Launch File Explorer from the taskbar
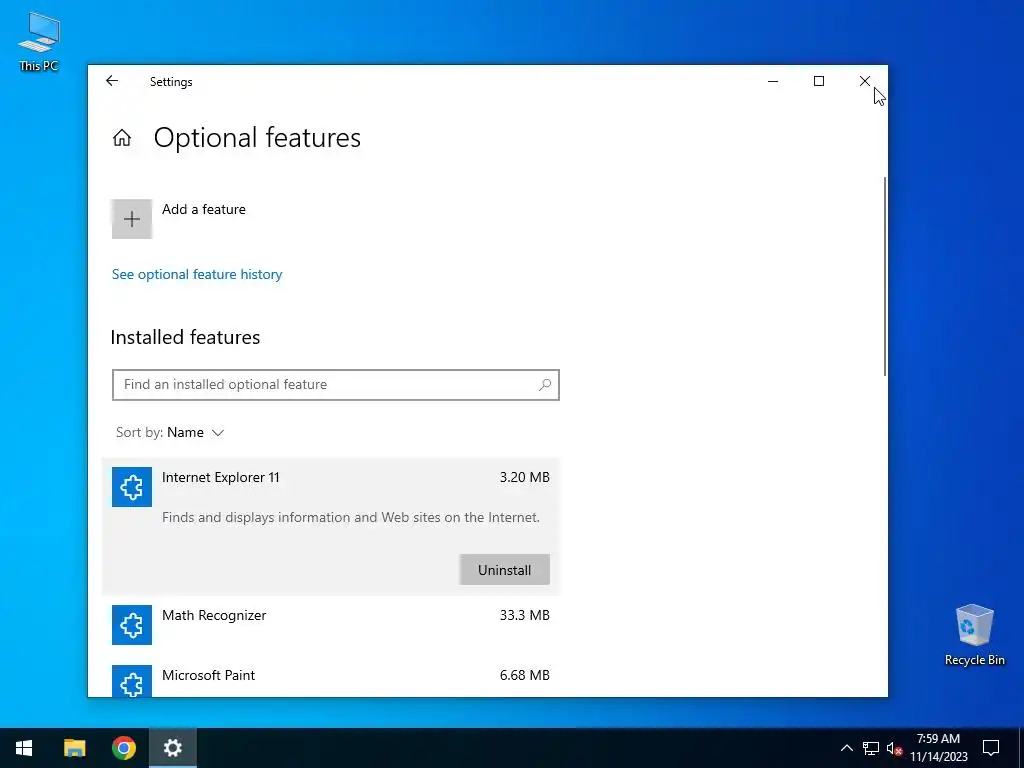This screenshot has width=1024, height=768. click(74, 748)
